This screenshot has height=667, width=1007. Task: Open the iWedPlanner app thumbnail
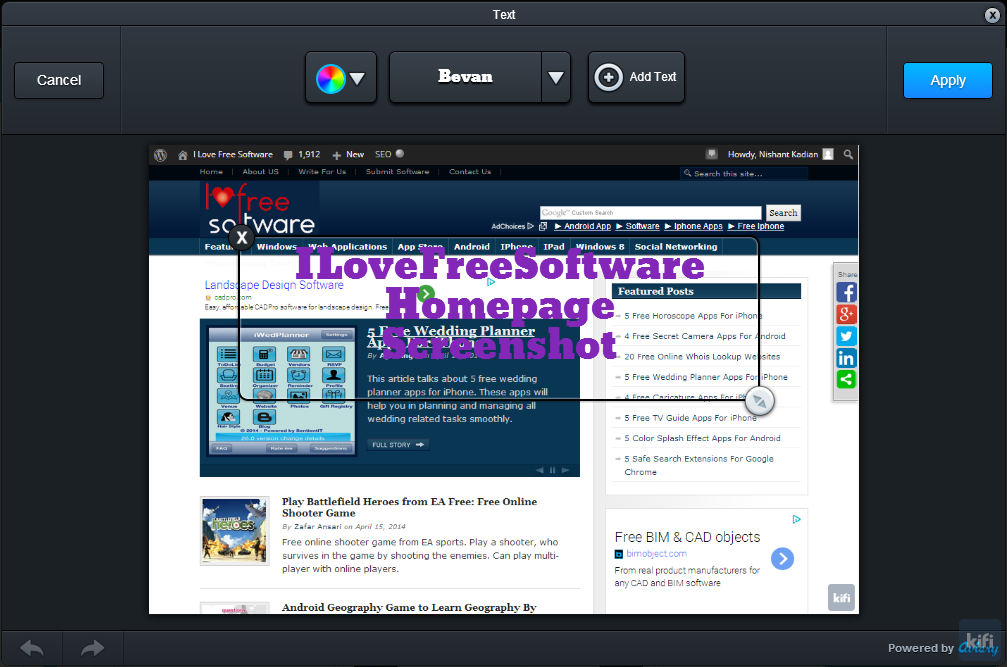click(x=282, y=392)
